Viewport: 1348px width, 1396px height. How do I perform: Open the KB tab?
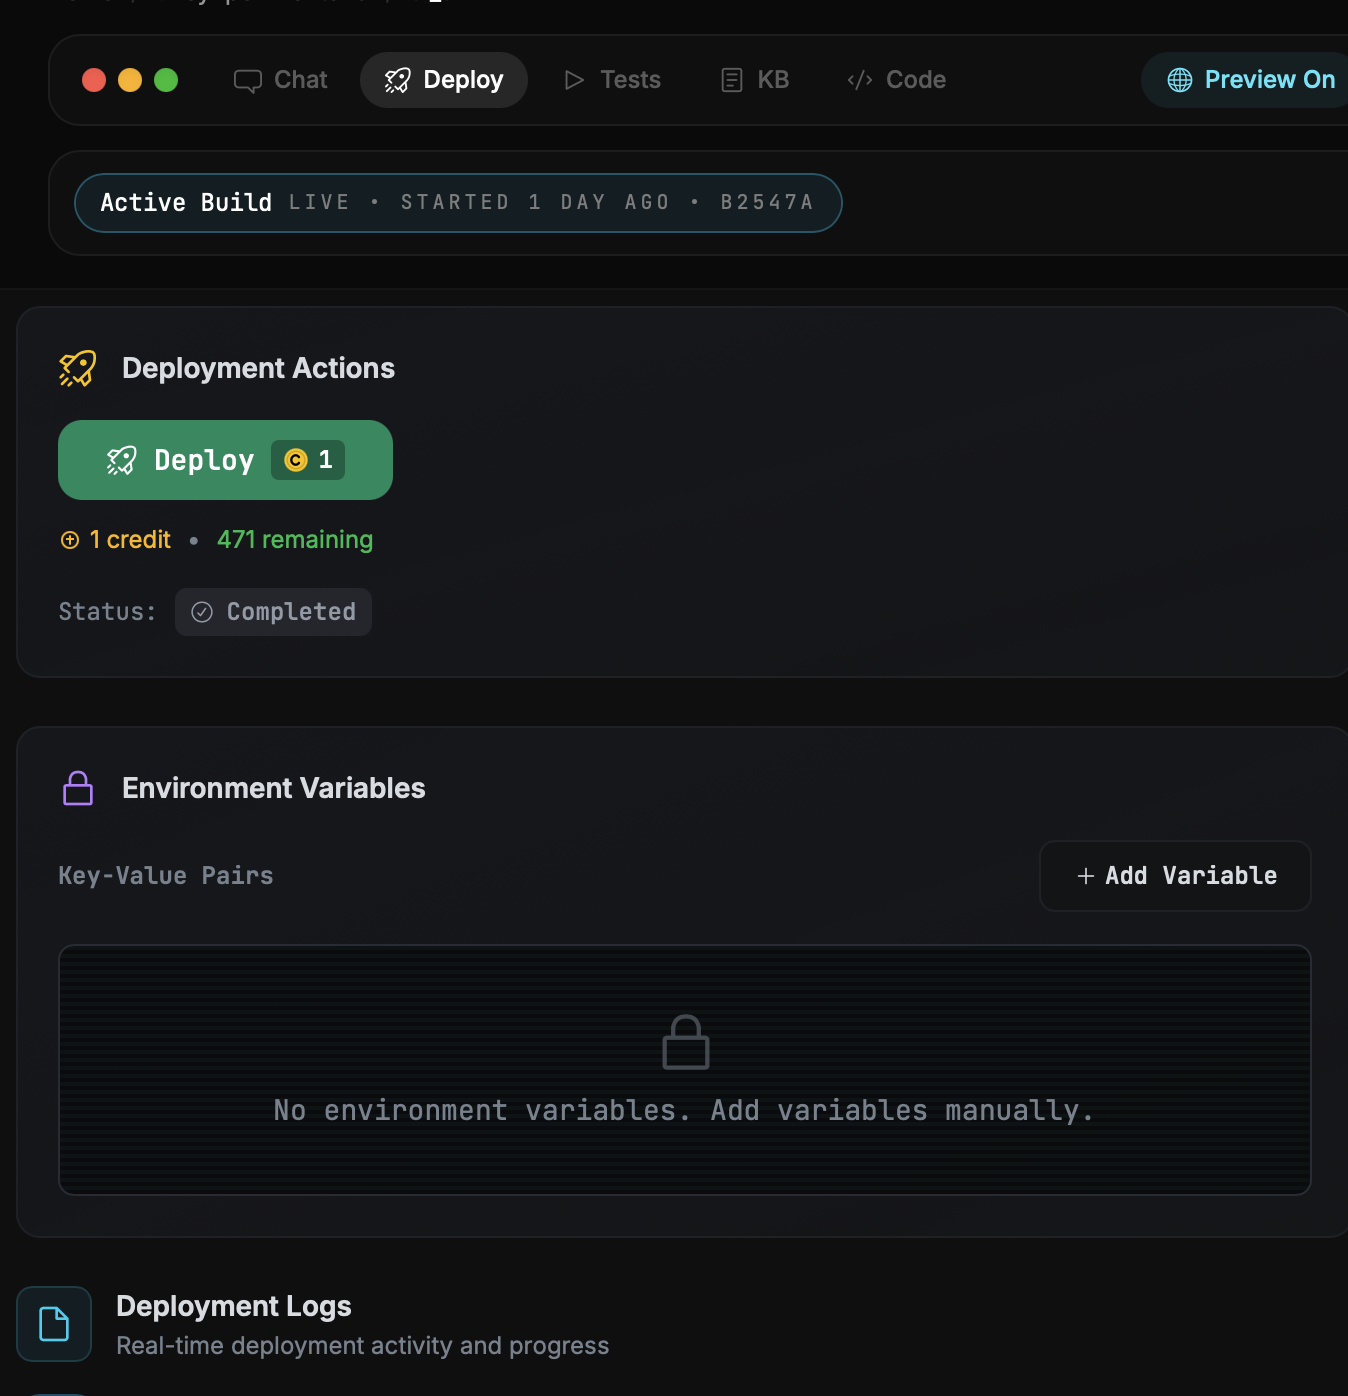tap(755, 80)
